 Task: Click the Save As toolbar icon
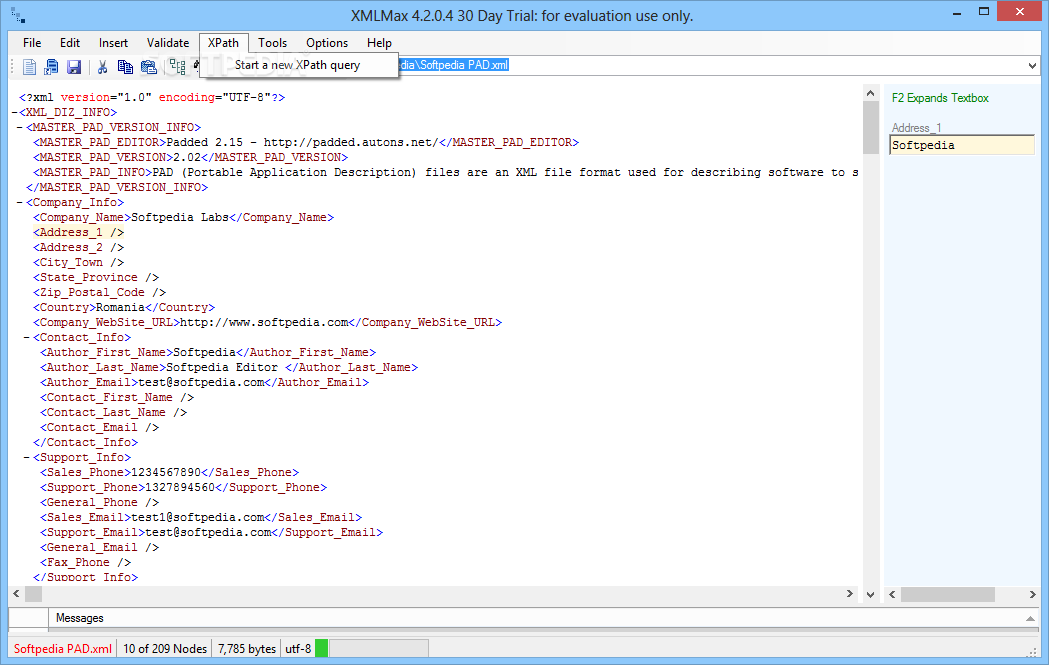[52, 66]
